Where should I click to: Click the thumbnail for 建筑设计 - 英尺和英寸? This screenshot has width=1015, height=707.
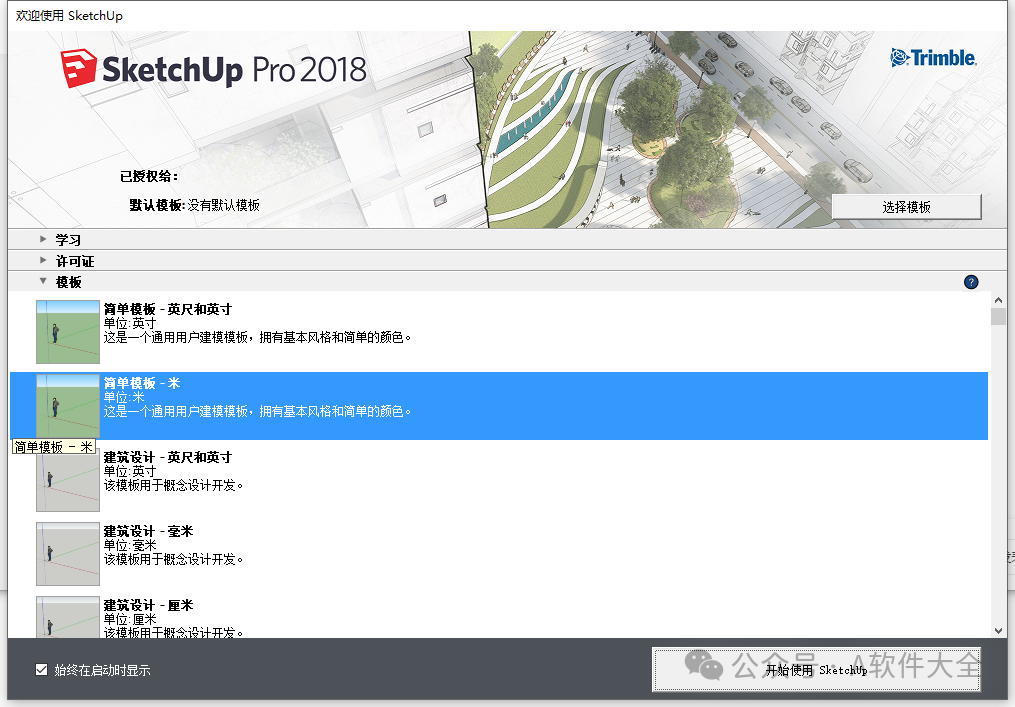pyautogui.click(x=67, y=480)
